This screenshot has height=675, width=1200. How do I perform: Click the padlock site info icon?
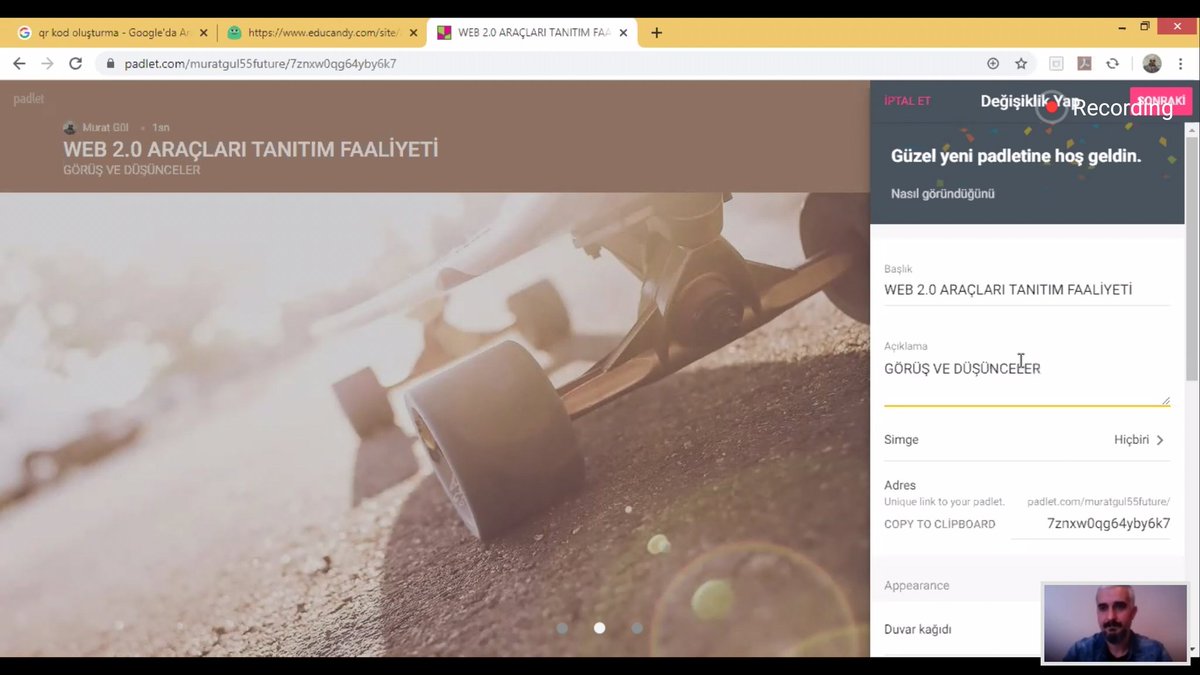pos(111,63)
